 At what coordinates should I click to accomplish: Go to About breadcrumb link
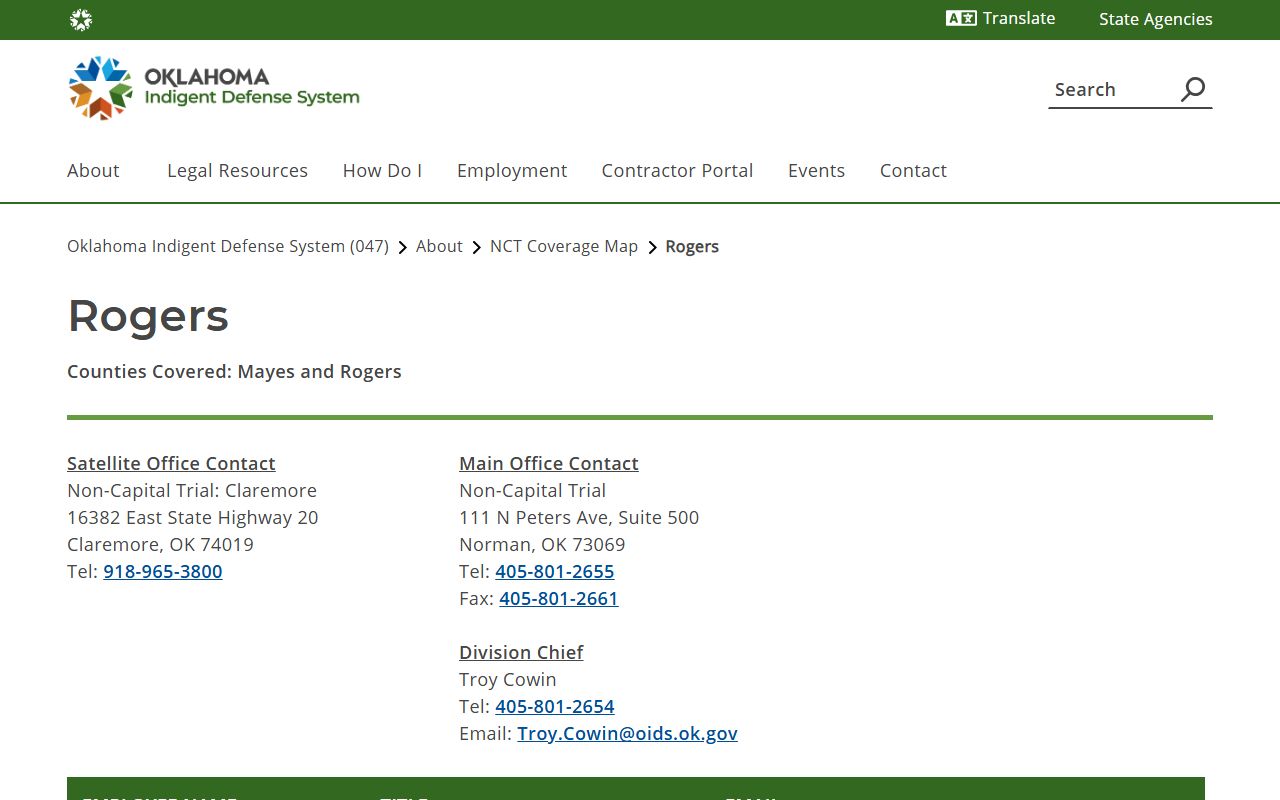click(439, 246)
